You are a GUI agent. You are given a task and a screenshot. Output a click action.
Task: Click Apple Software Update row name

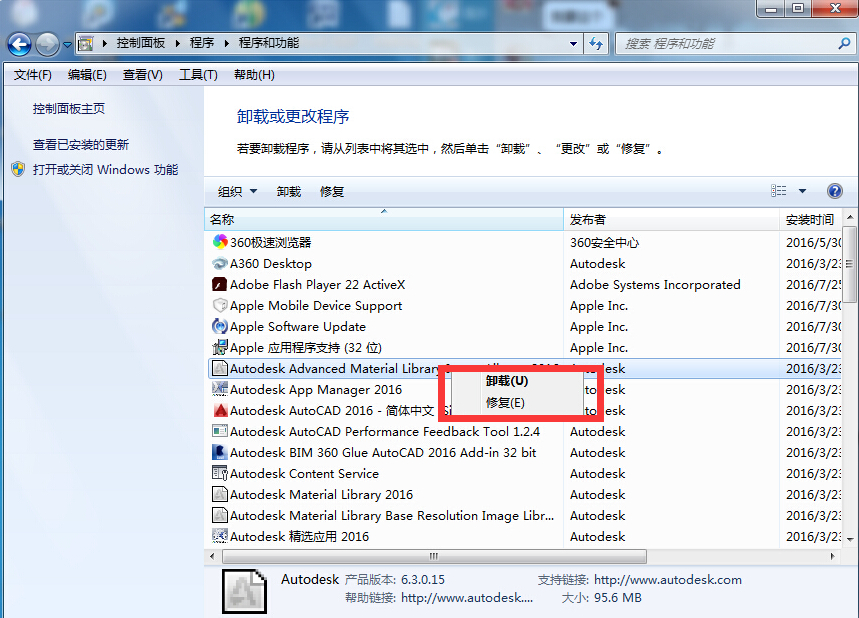(x=297, y=327)
